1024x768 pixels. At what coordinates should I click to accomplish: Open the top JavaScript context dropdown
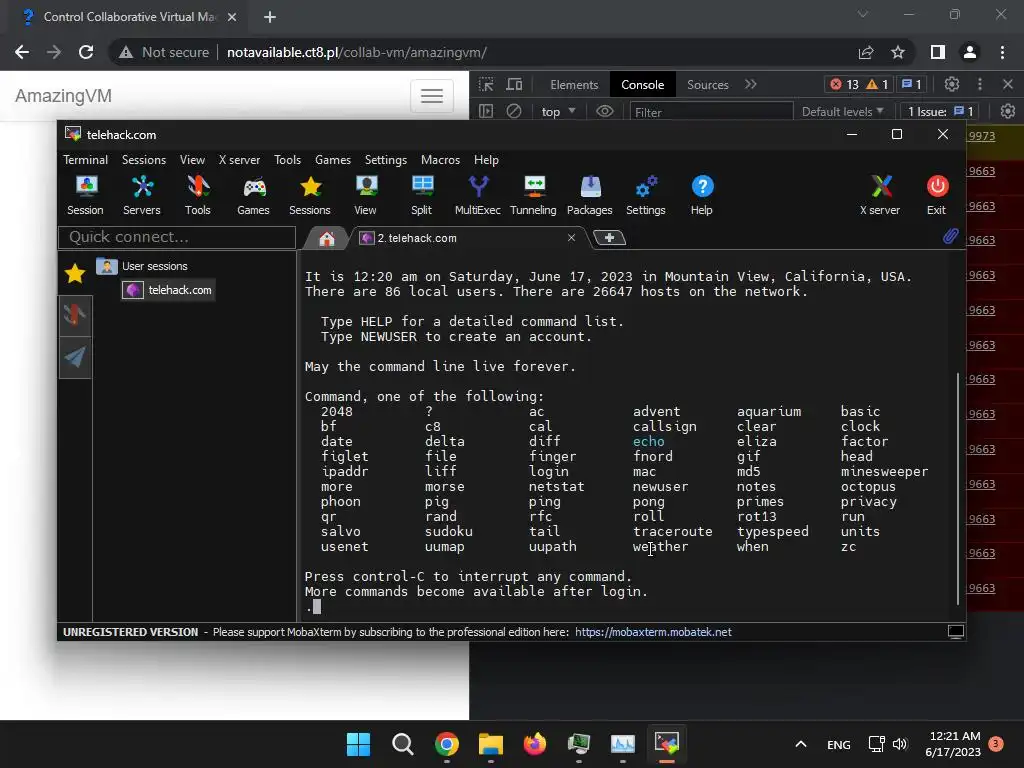tap(558, 112)
